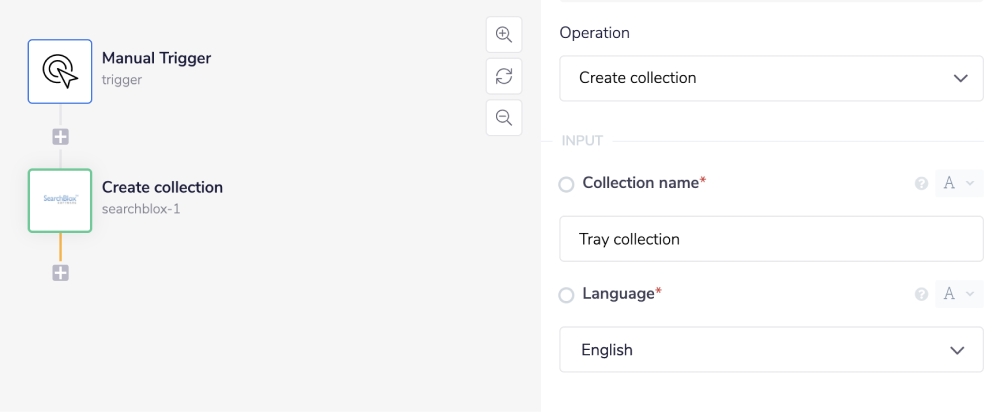Image resolution: width=1000 pixels, height=412 pixels.
Task: Toggle the circle beside Language
Action: [567, 295]
